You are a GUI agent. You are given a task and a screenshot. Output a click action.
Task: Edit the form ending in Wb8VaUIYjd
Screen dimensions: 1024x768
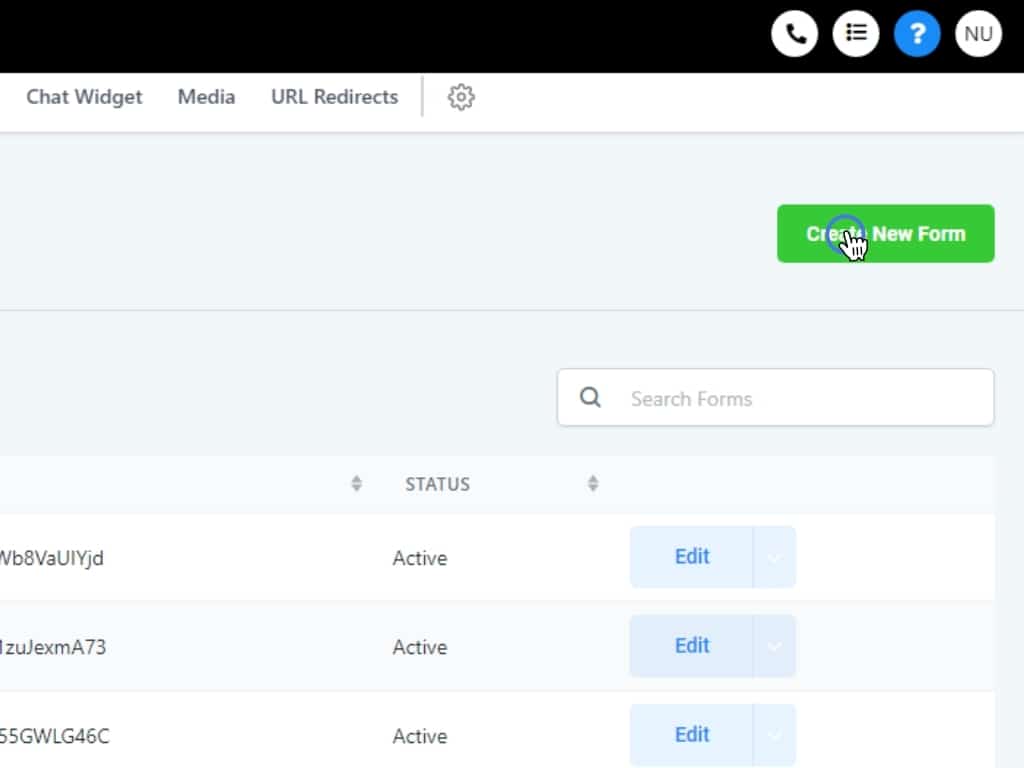click(x=691, y=557)
